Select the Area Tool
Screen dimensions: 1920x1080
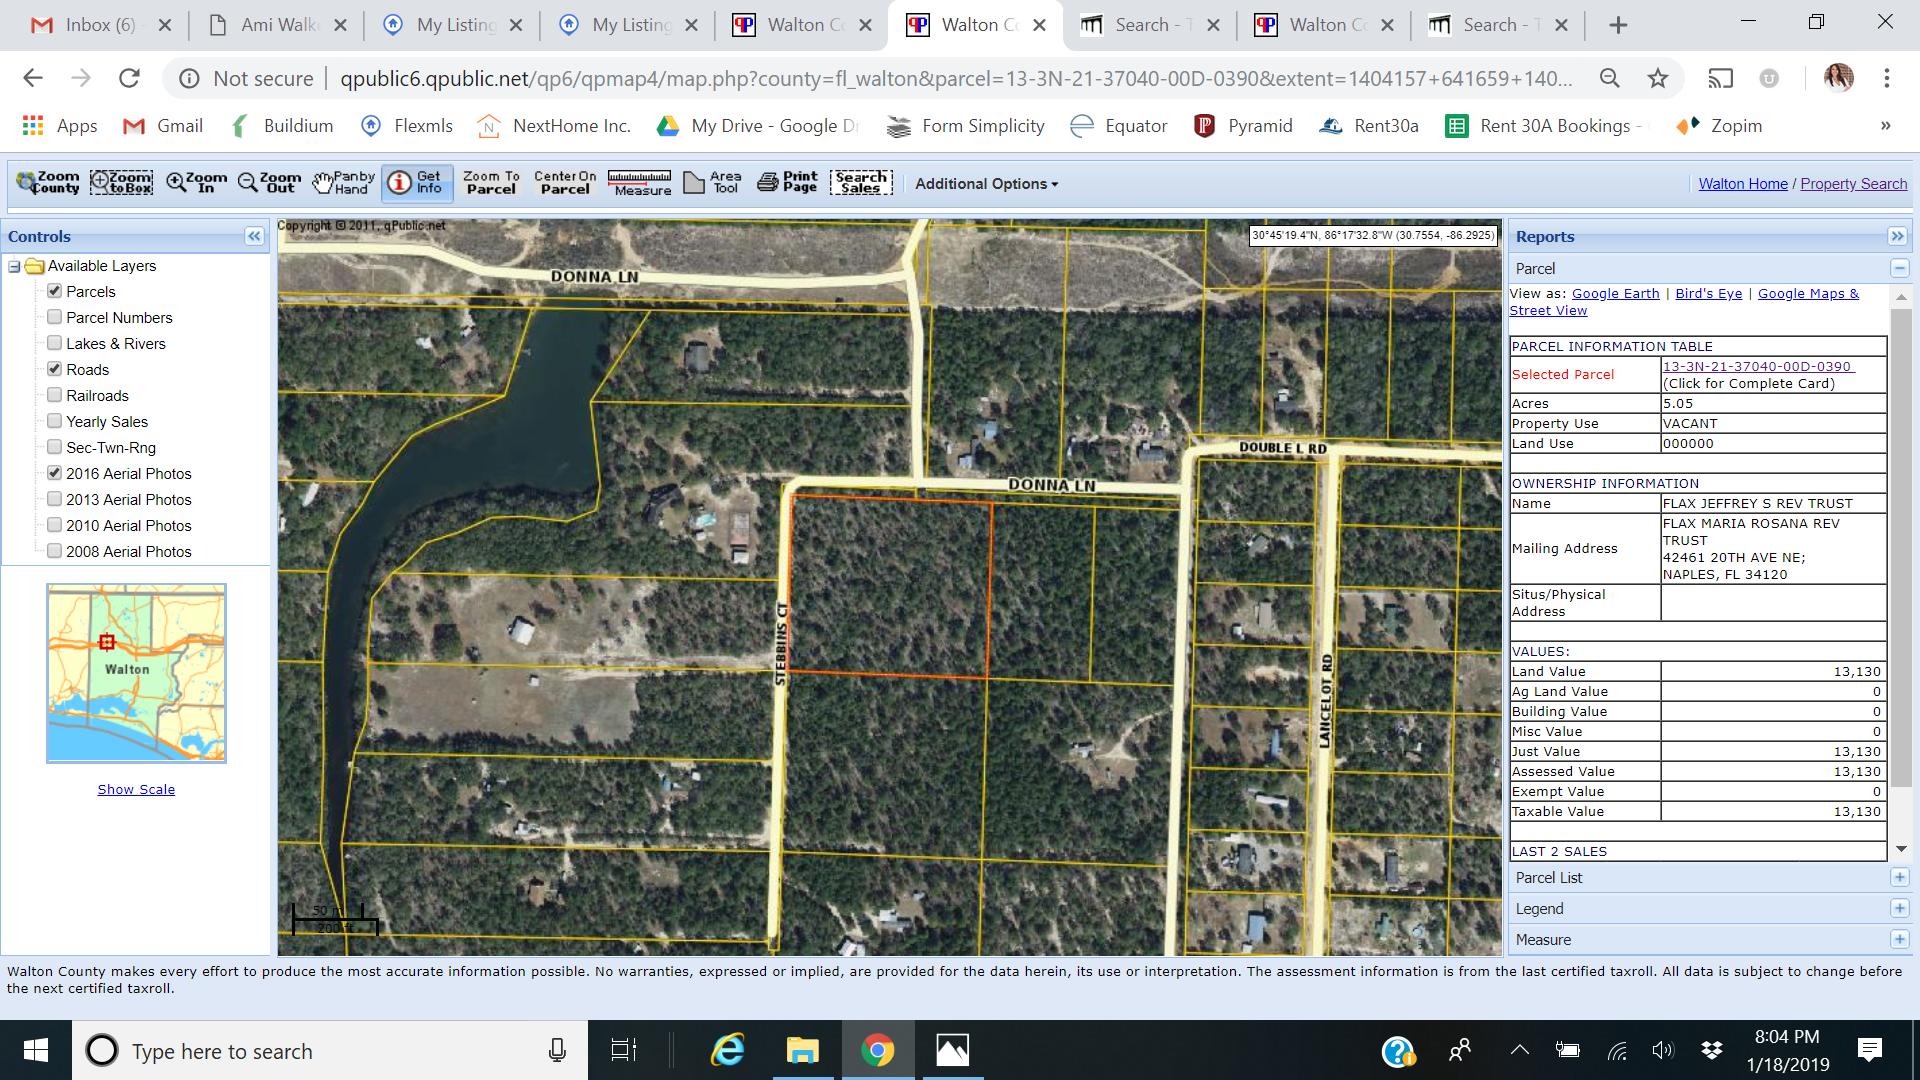pos(714,183)
